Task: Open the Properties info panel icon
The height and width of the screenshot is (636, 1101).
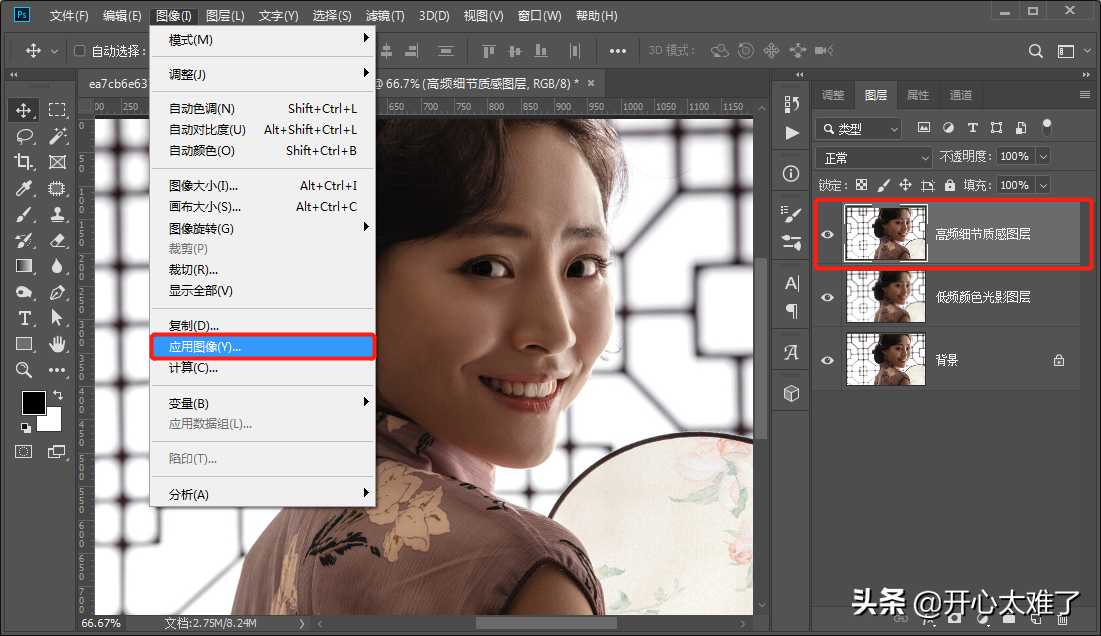Action: tap(791, 173)
